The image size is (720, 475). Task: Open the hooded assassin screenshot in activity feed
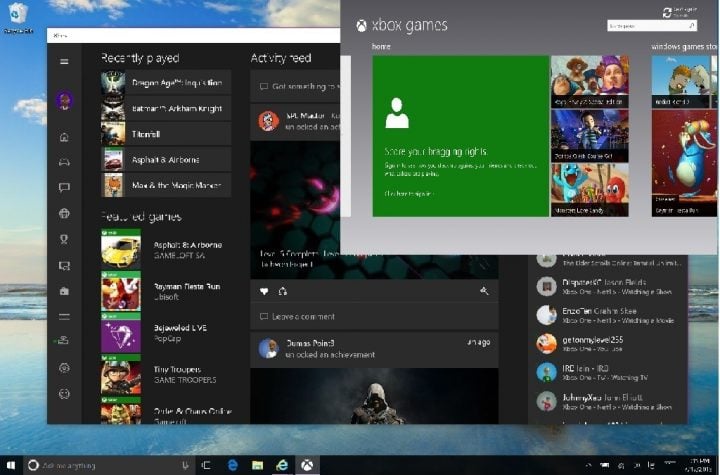(x=374, y=396)
